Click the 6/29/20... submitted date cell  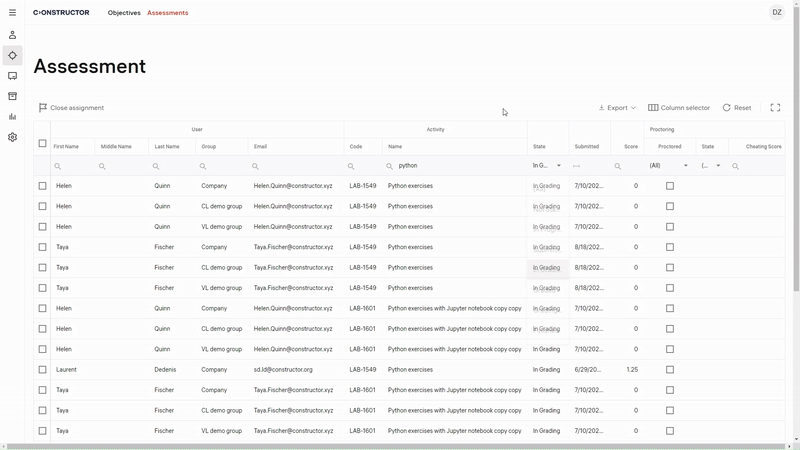pyautogui.click(x=588, y=370)
